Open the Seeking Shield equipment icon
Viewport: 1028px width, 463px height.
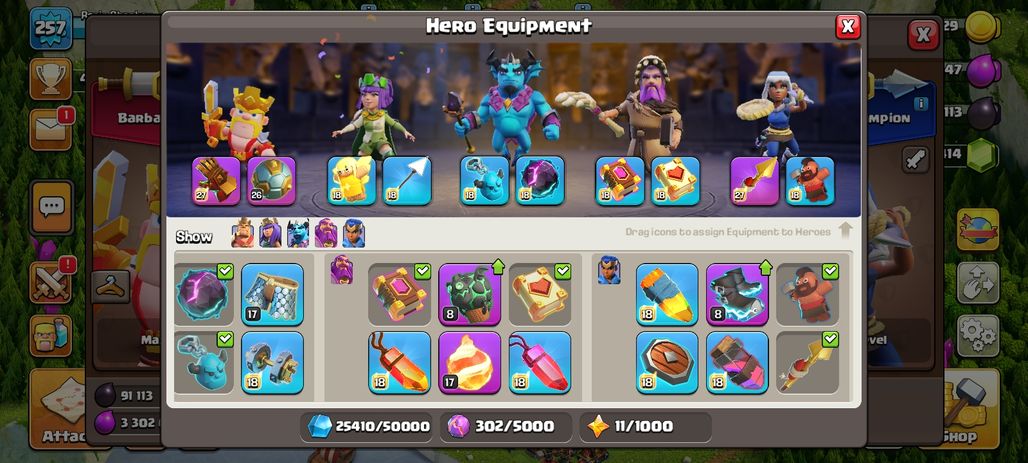667,362
